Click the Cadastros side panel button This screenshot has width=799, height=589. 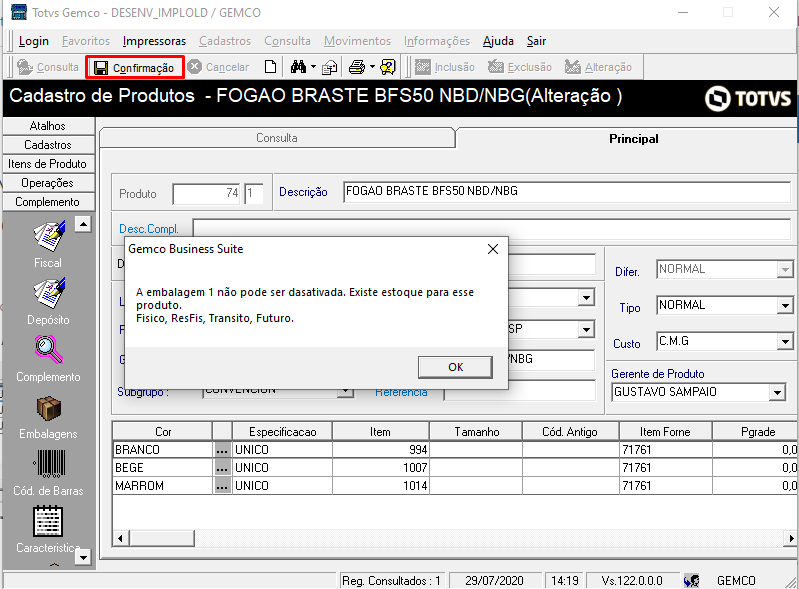point(48,145)
